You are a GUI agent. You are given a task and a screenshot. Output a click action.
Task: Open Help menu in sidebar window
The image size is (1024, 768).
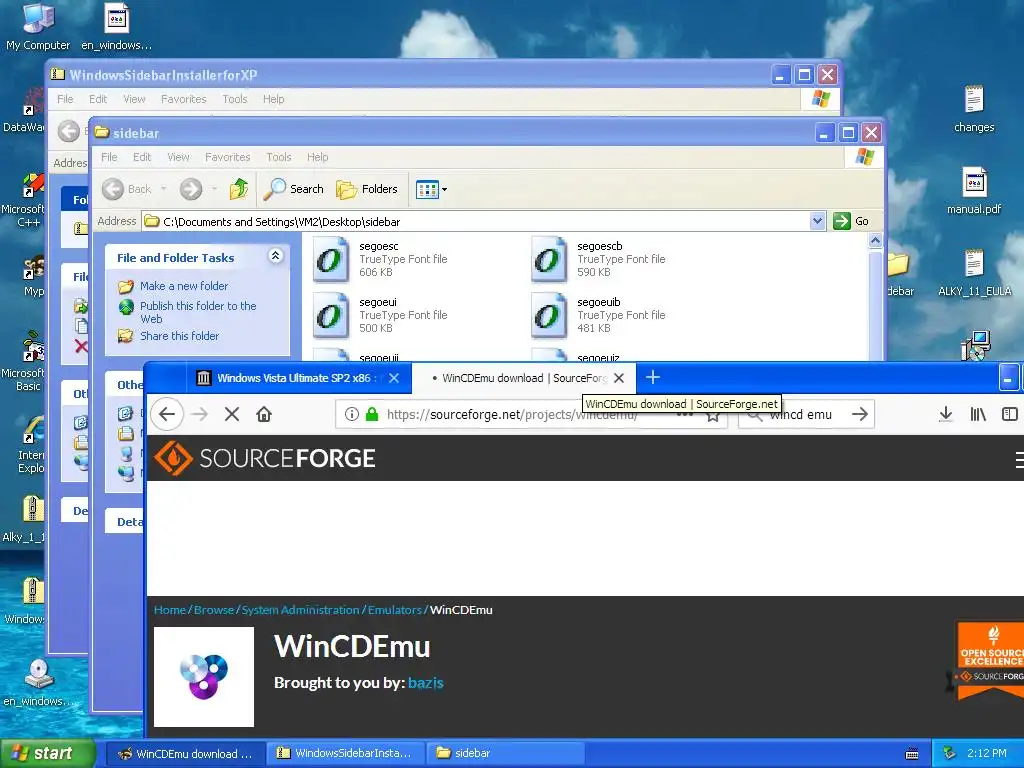click(317, 157)
